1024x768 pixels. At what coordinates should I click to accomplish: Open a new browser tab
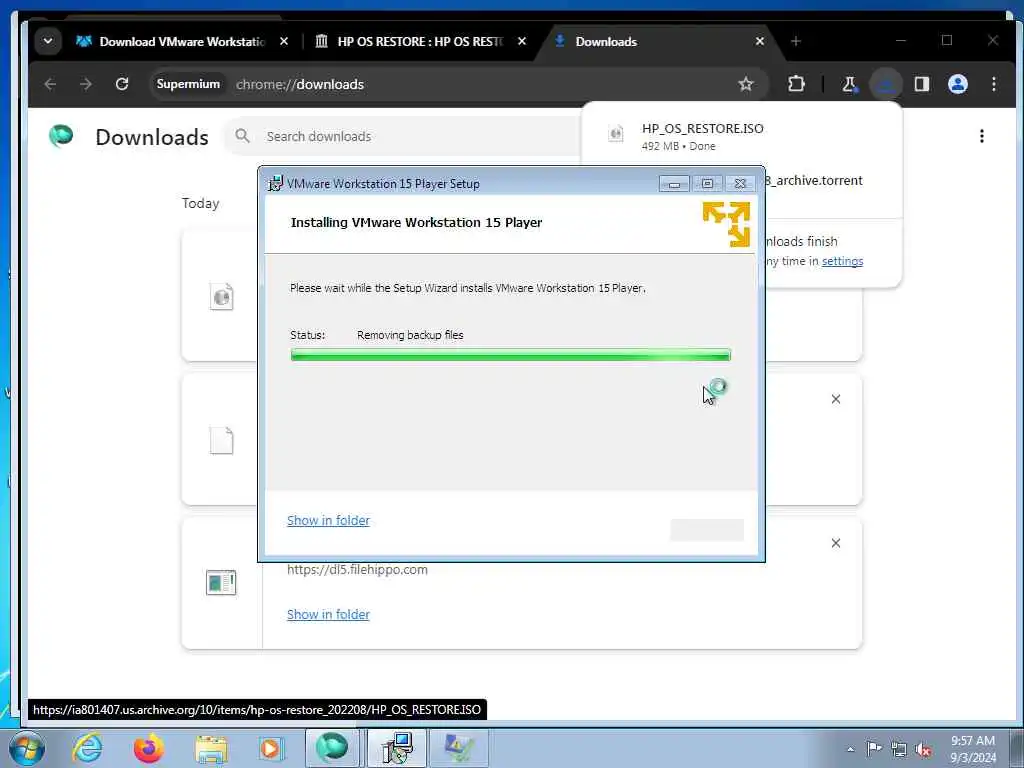(x=795, y=41)
